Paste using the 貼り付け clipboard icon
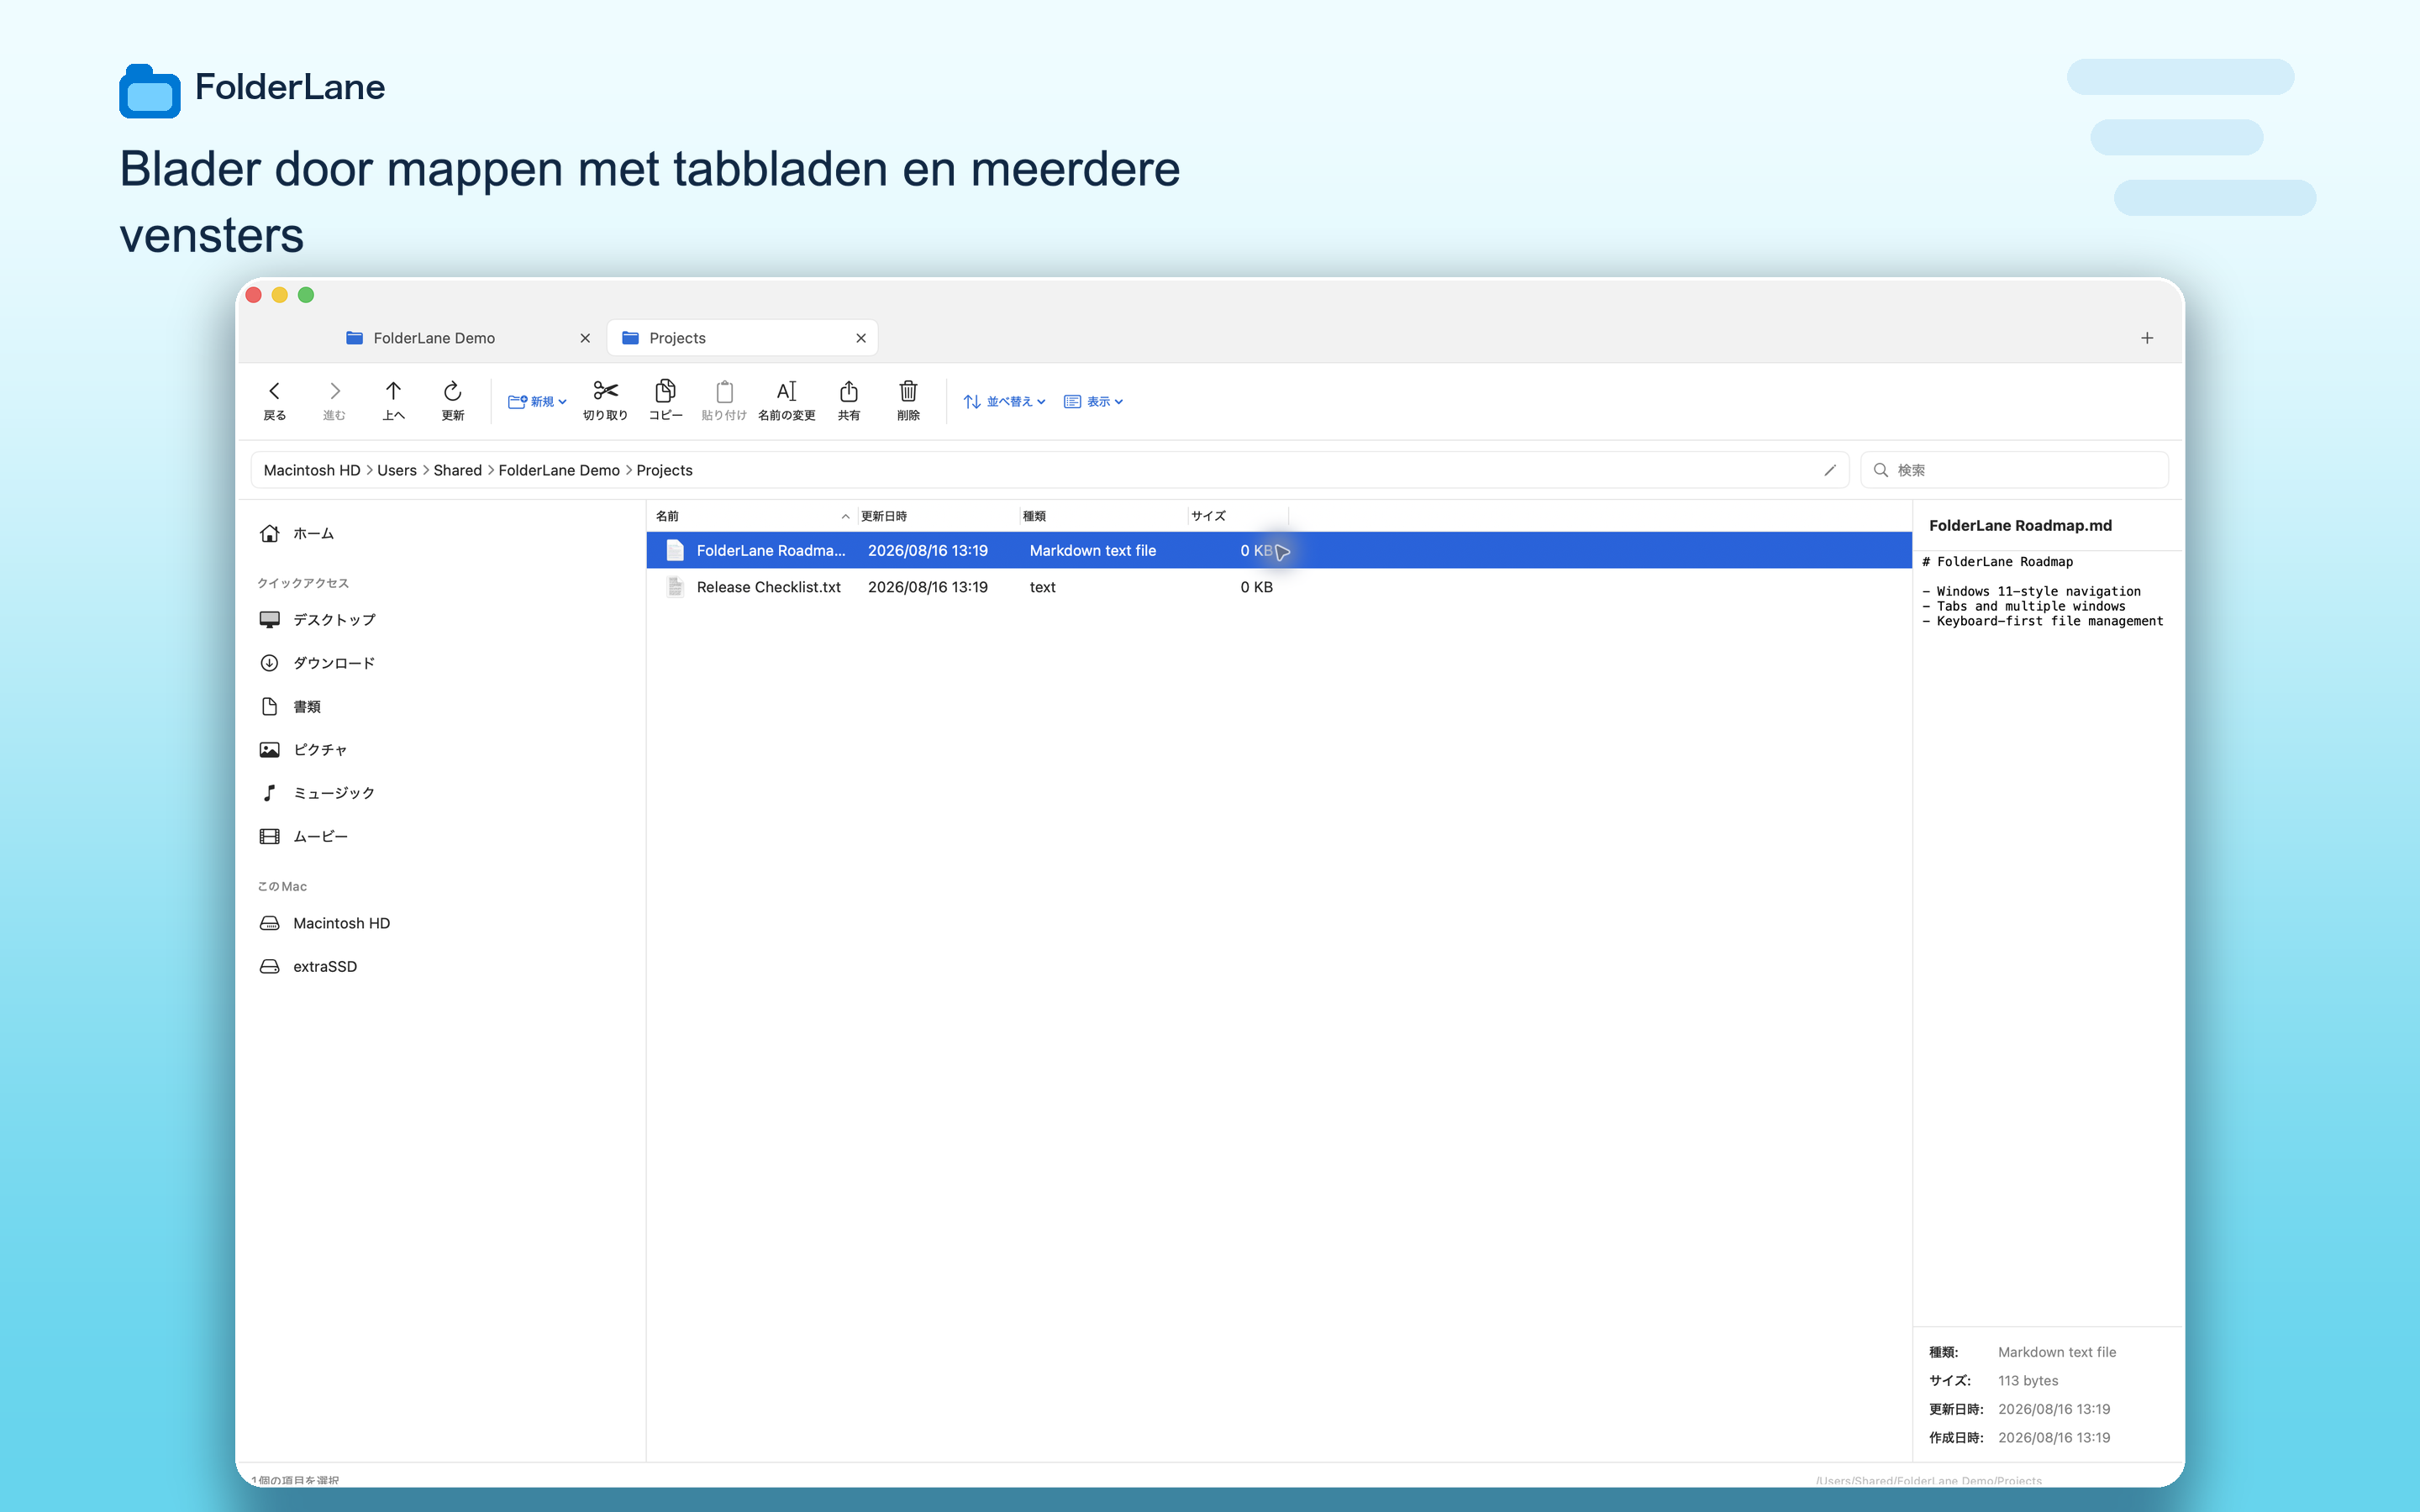The image size is (2420, 1512). pos(724,400)
